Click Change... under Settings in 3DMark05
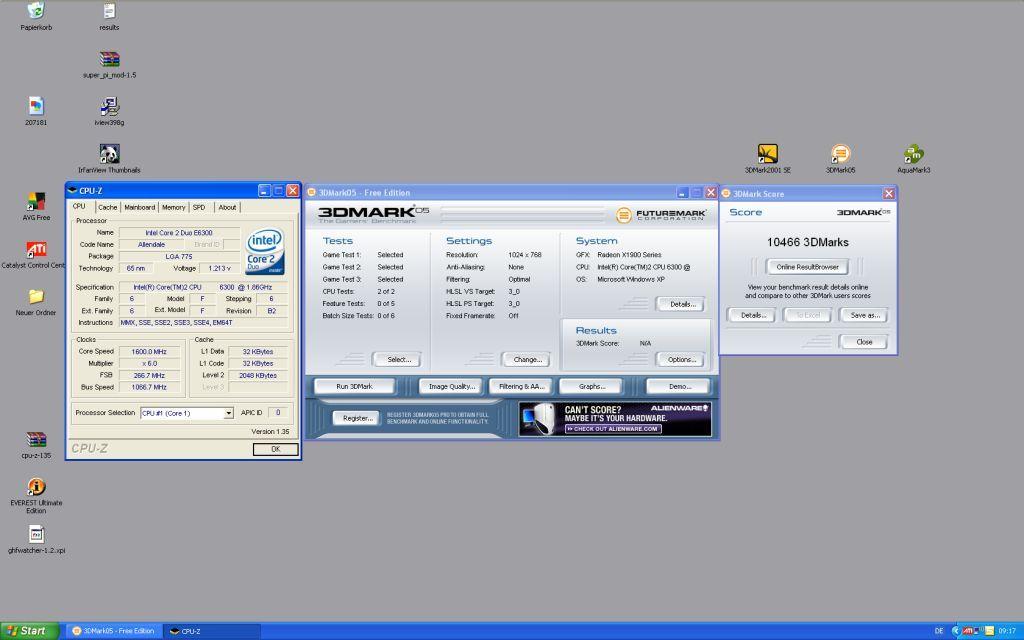Viewport: 1024px width, 640px height. pyautogui.click(x=528, y=359)
